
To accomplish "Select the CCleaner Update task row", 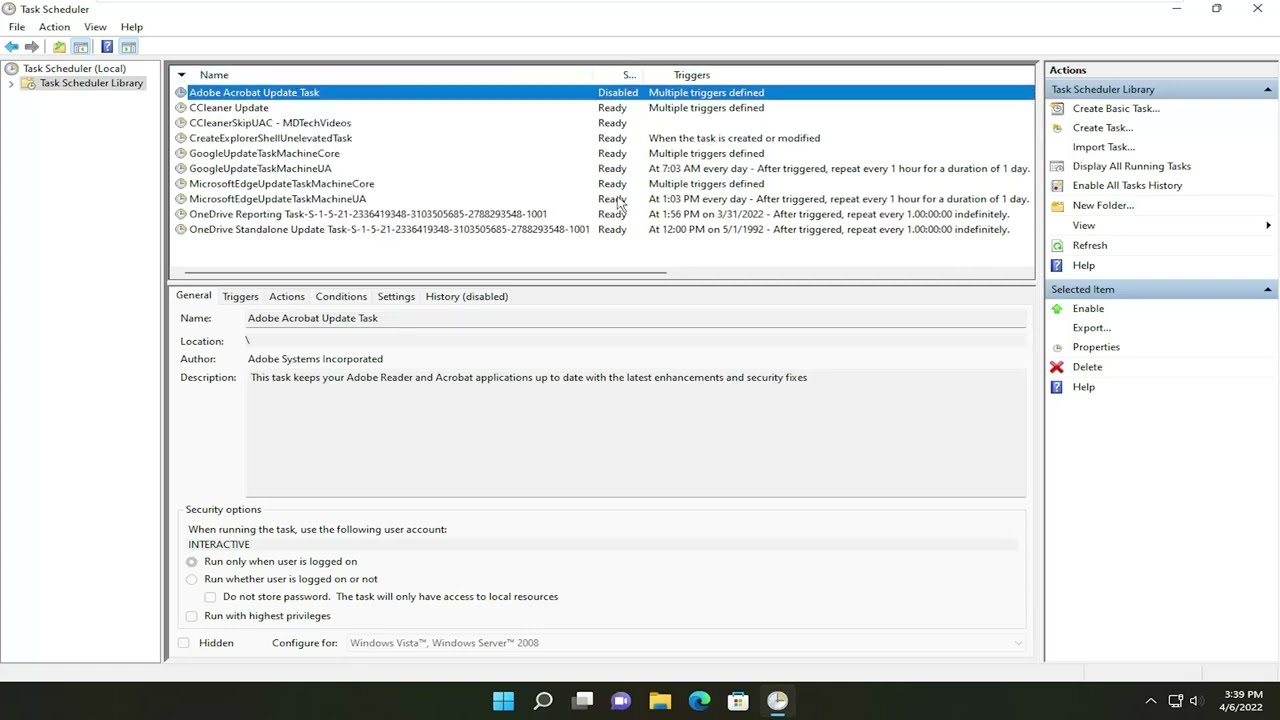I will click(229, 108).
